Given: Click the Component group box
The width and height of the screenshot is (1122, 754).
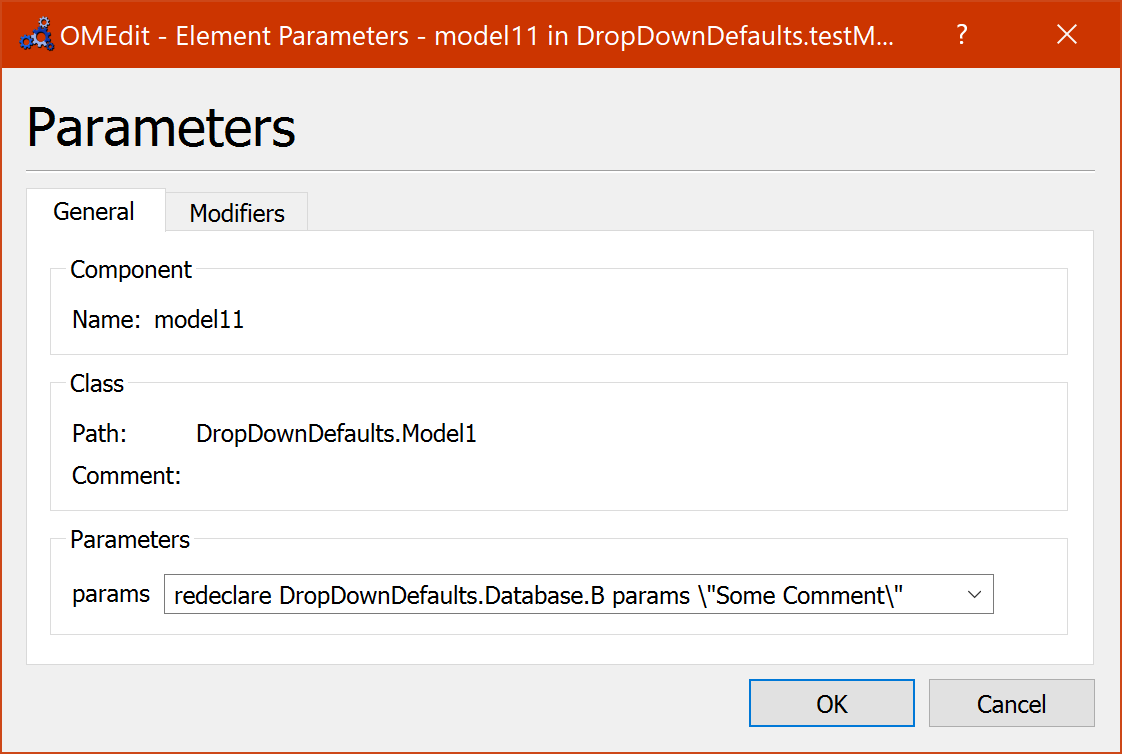Looking at the screenshot, I should point(131,269).
